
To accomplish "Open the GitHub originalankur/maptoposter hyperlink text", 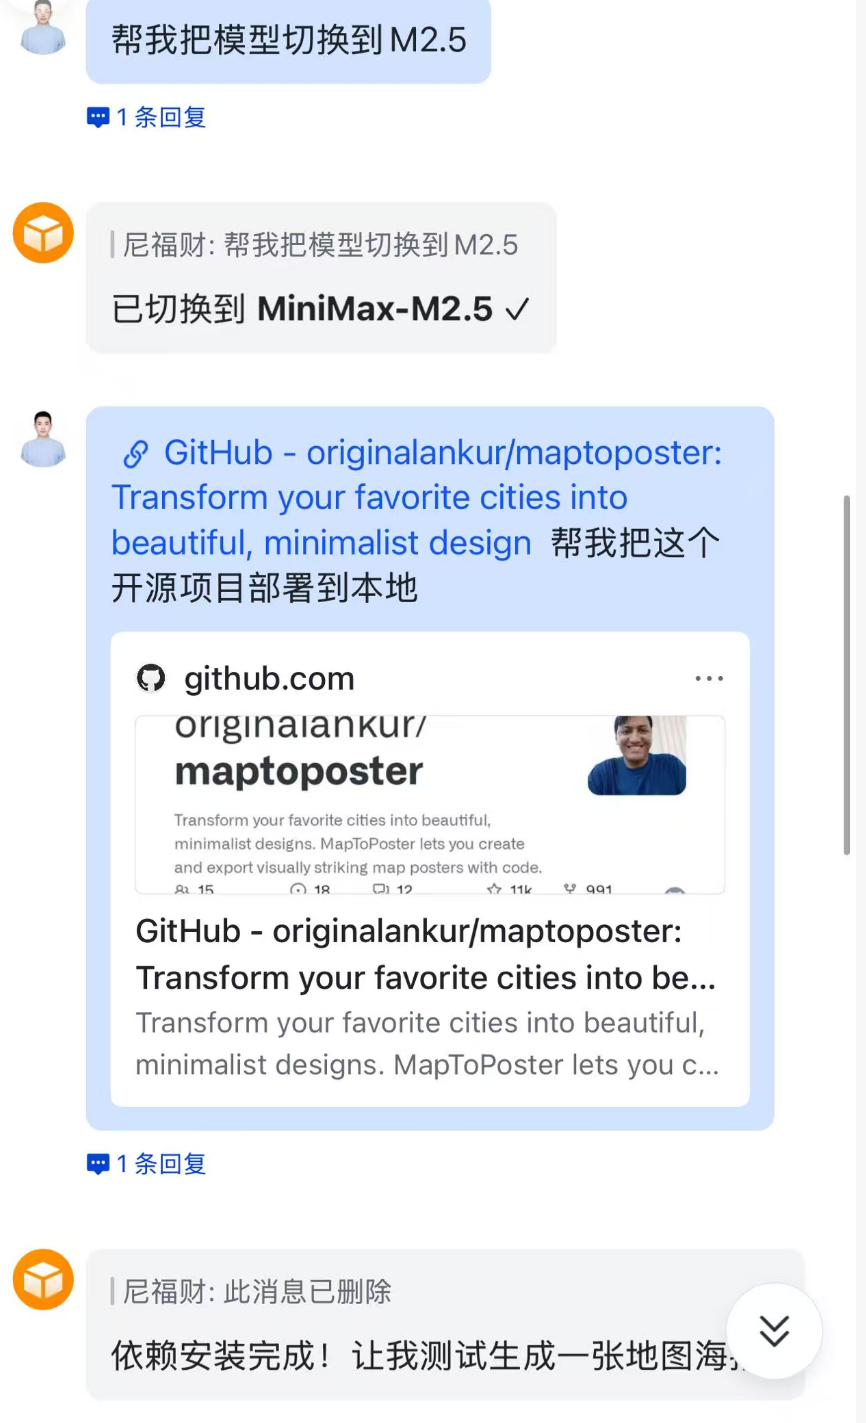I will (417, 498).
